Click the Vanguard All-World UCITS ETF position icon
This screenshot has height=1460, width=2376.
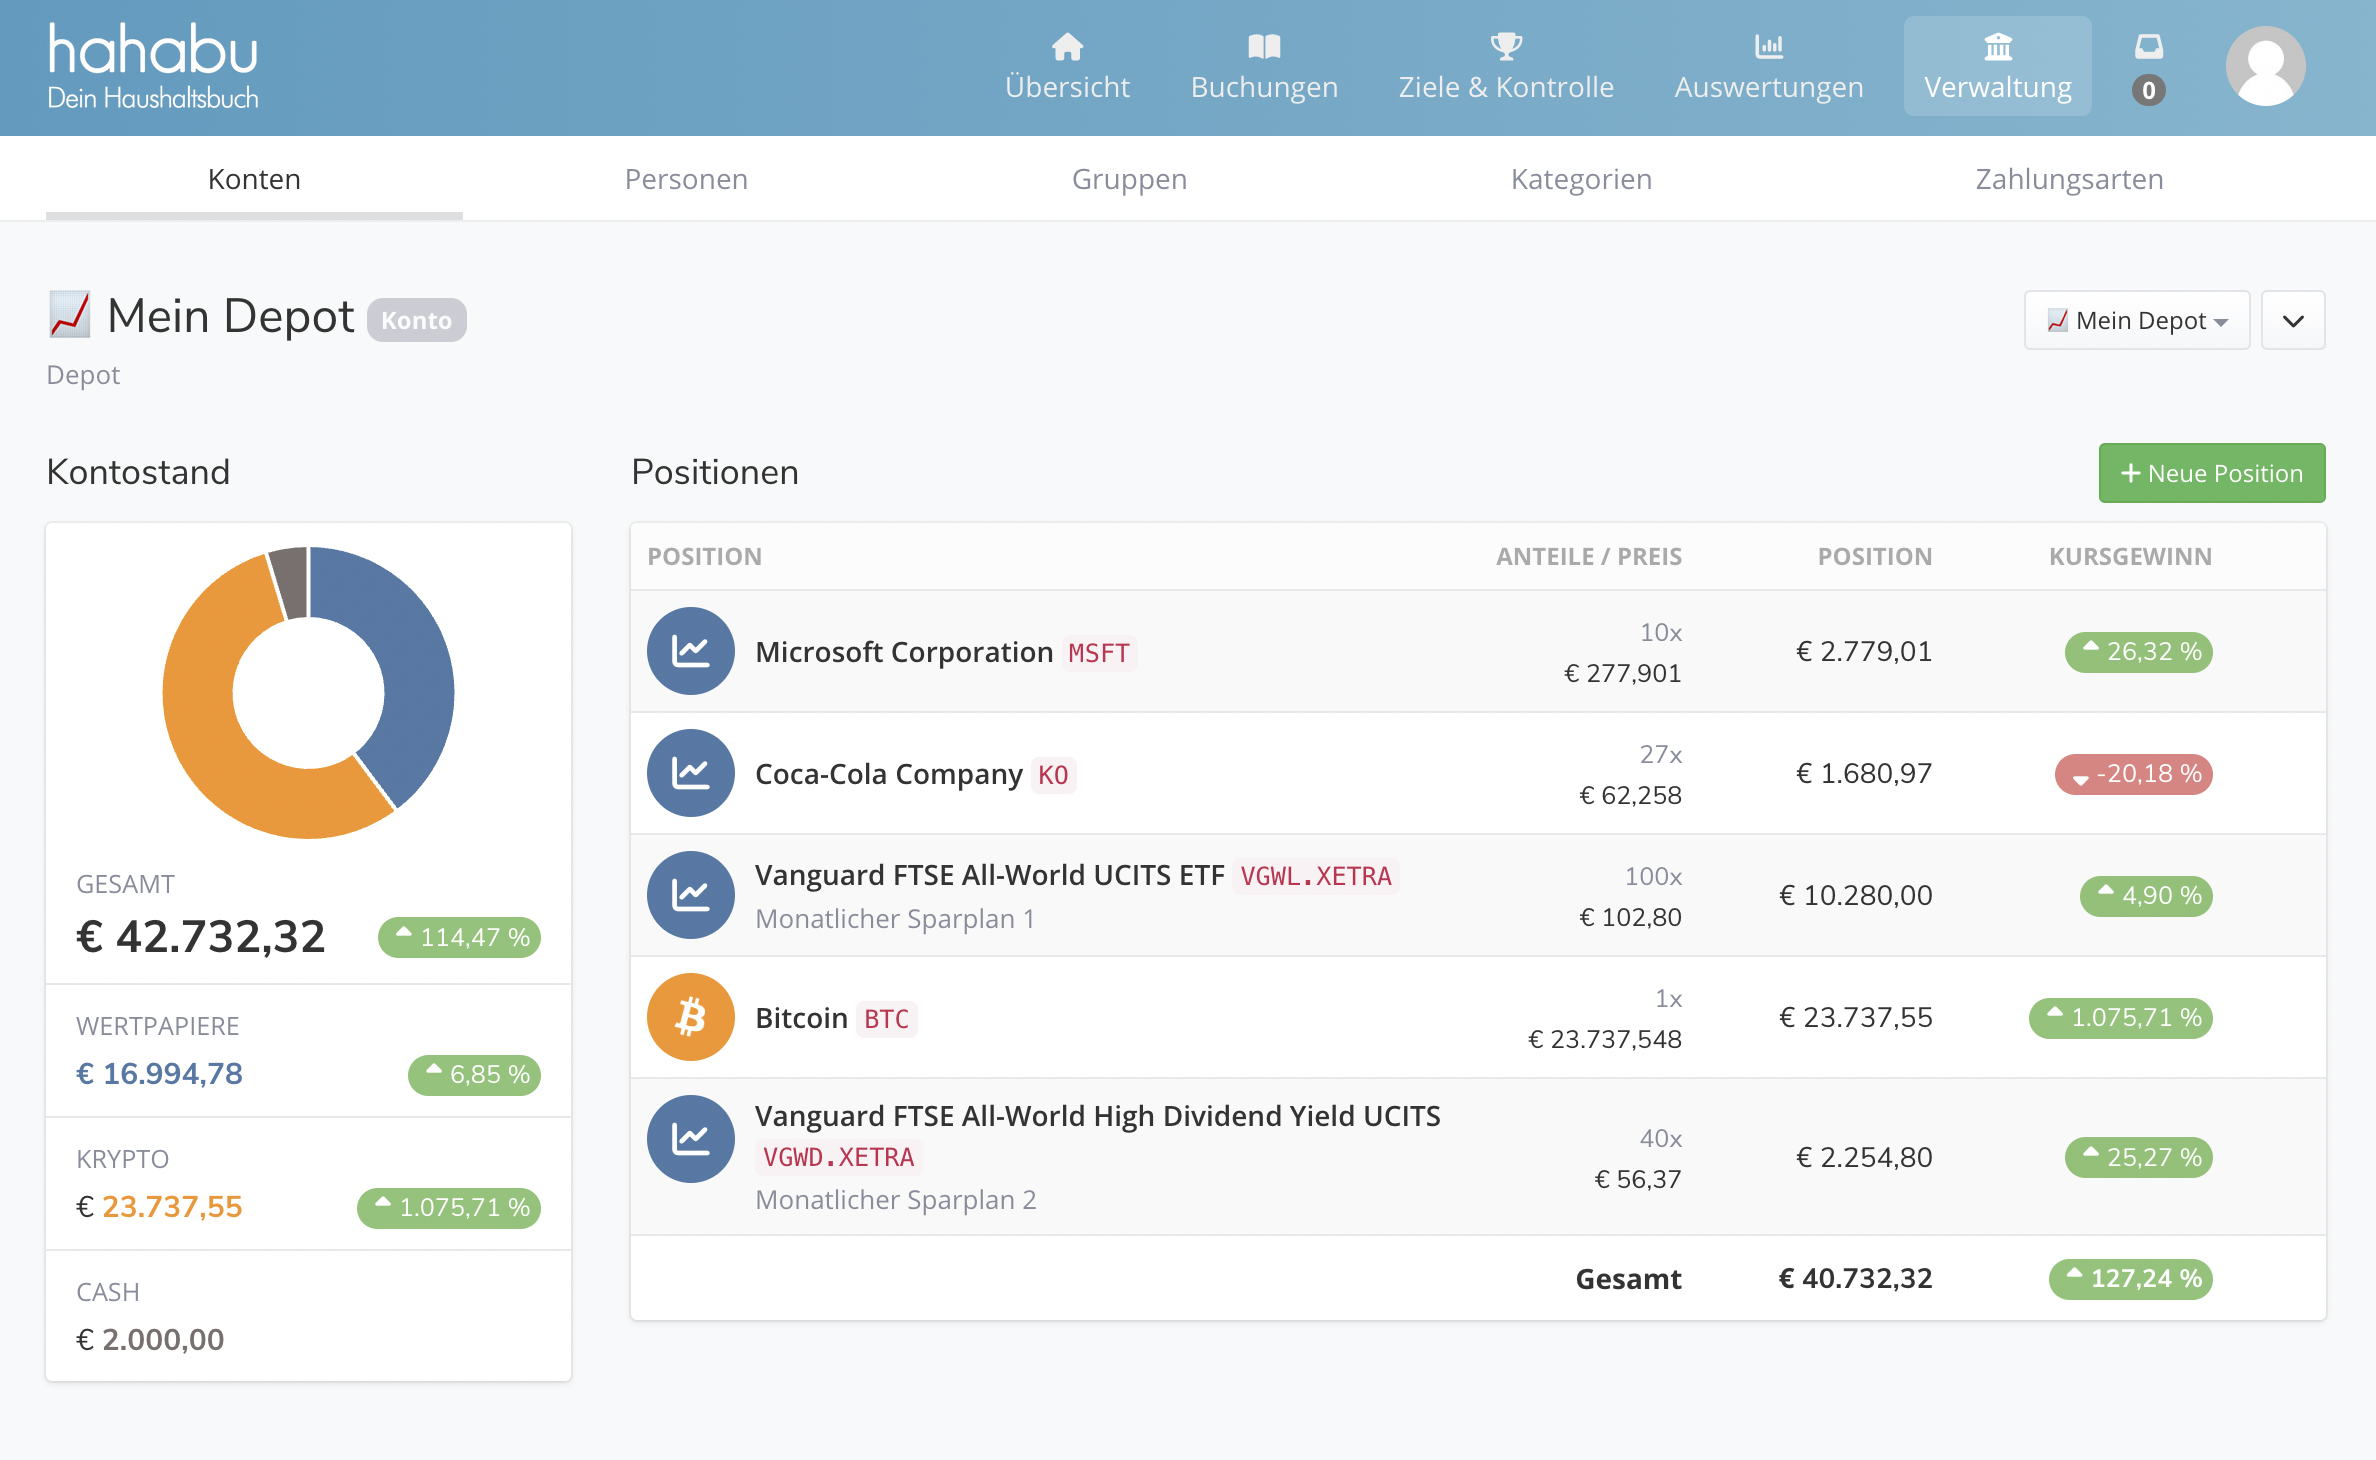point(691,895)
